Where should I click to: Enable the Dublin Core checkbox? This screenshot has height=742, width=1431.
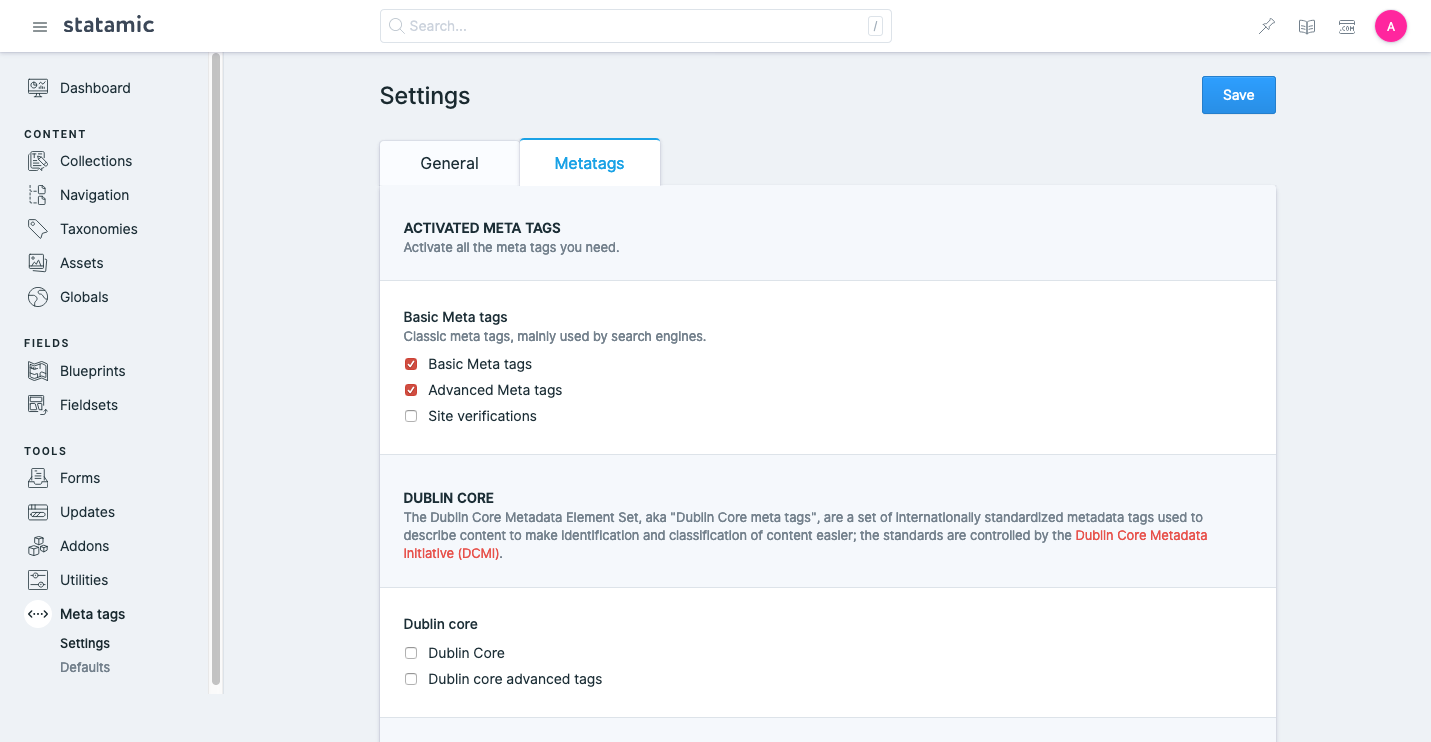[x=411, y=653]
